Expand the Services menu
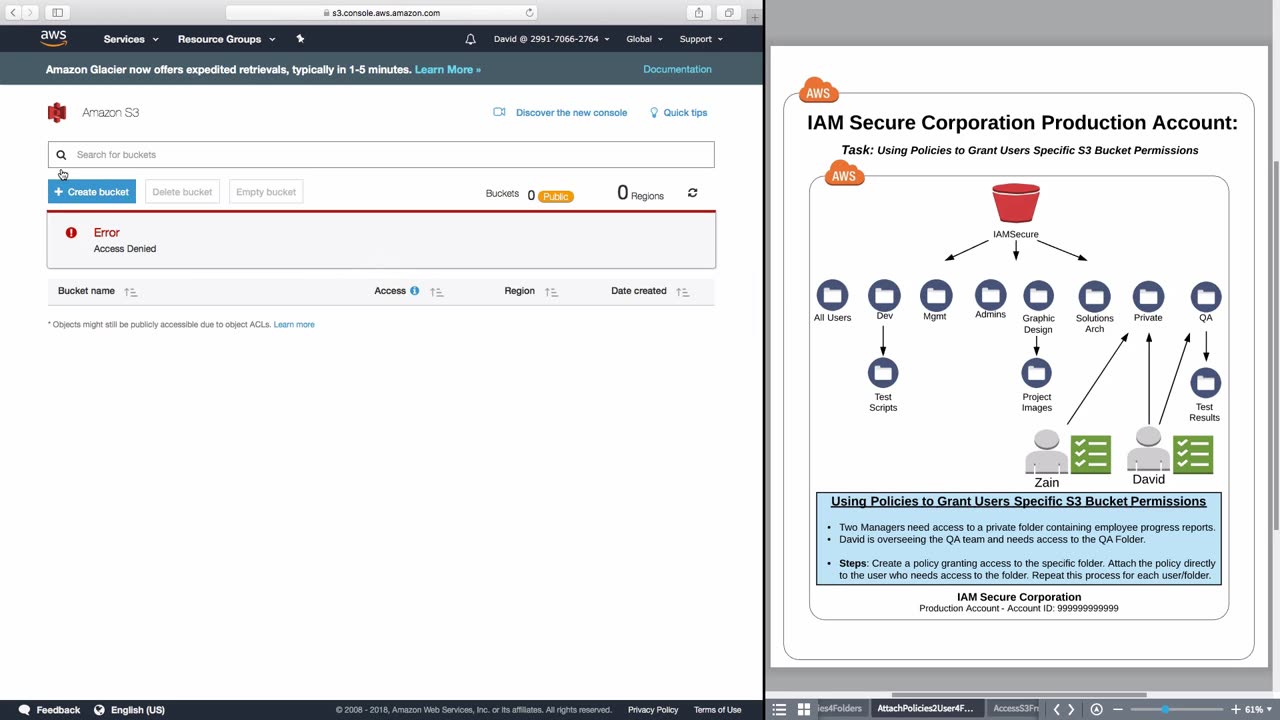Viewport: 1280px width, 720px height. [x=131, y=39]
